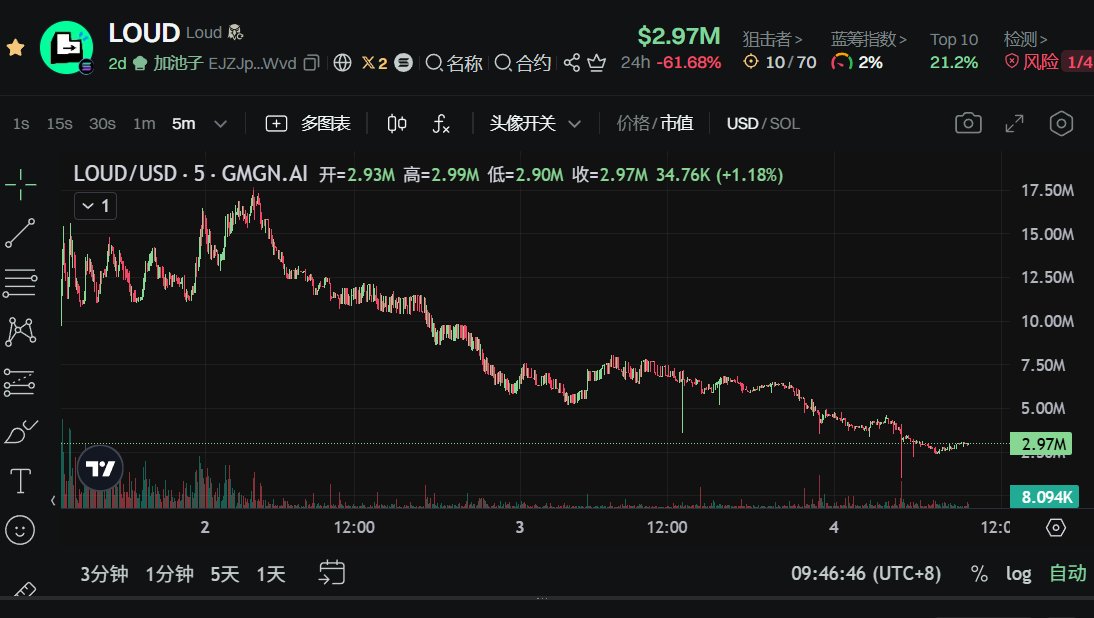The height and width of the screenshot is (618, 1094).
Task: Click the share icon
Action: tap(571, 63)
